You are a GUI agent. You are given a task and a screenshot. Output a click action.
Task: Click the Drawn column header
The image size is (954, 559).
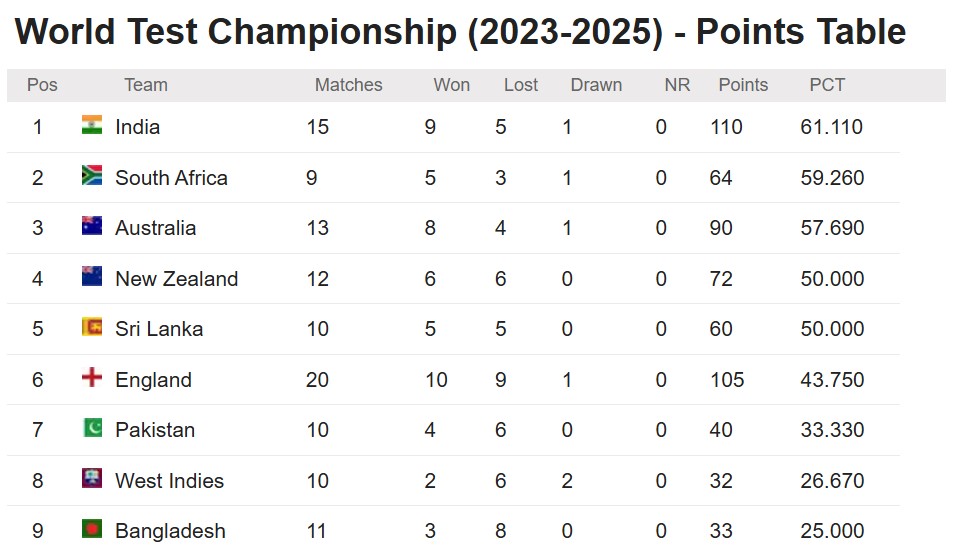[x=596, y=85]
